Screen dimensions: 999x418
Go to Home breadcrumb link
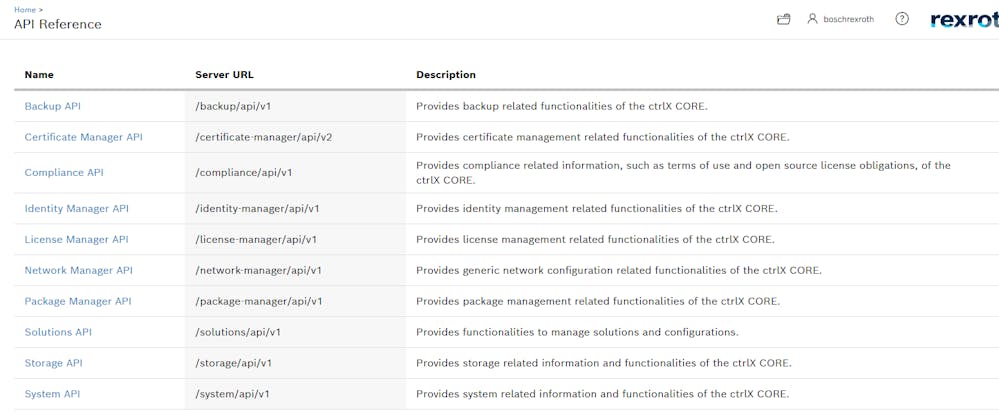click(25, 9)
